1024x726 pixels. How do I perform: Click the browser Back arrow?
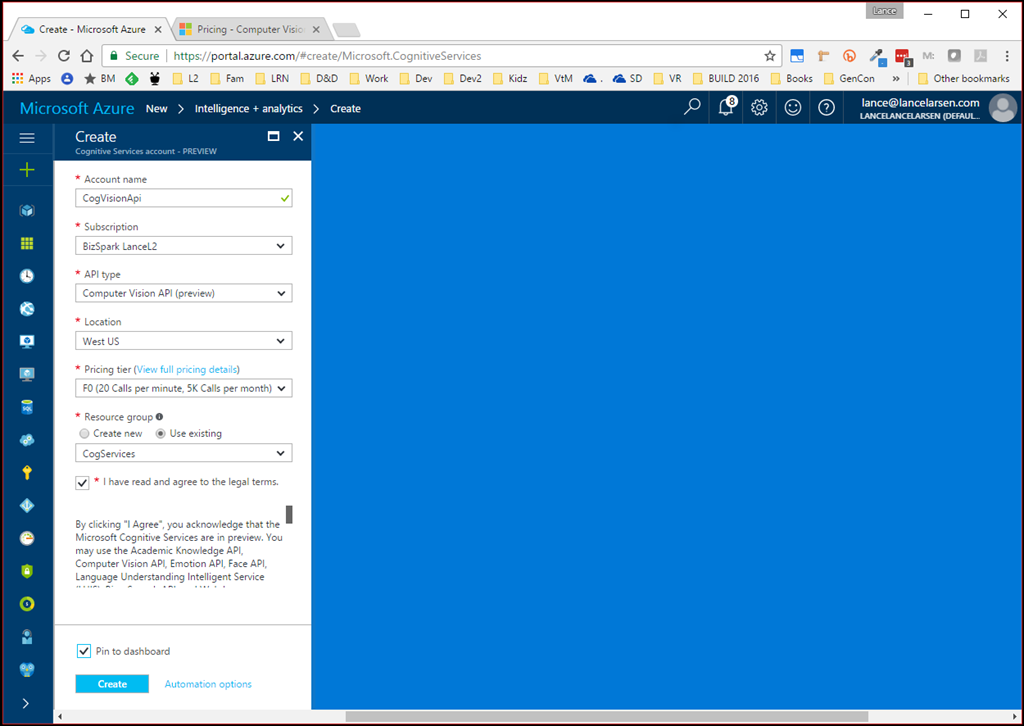[x=18, y=55]
